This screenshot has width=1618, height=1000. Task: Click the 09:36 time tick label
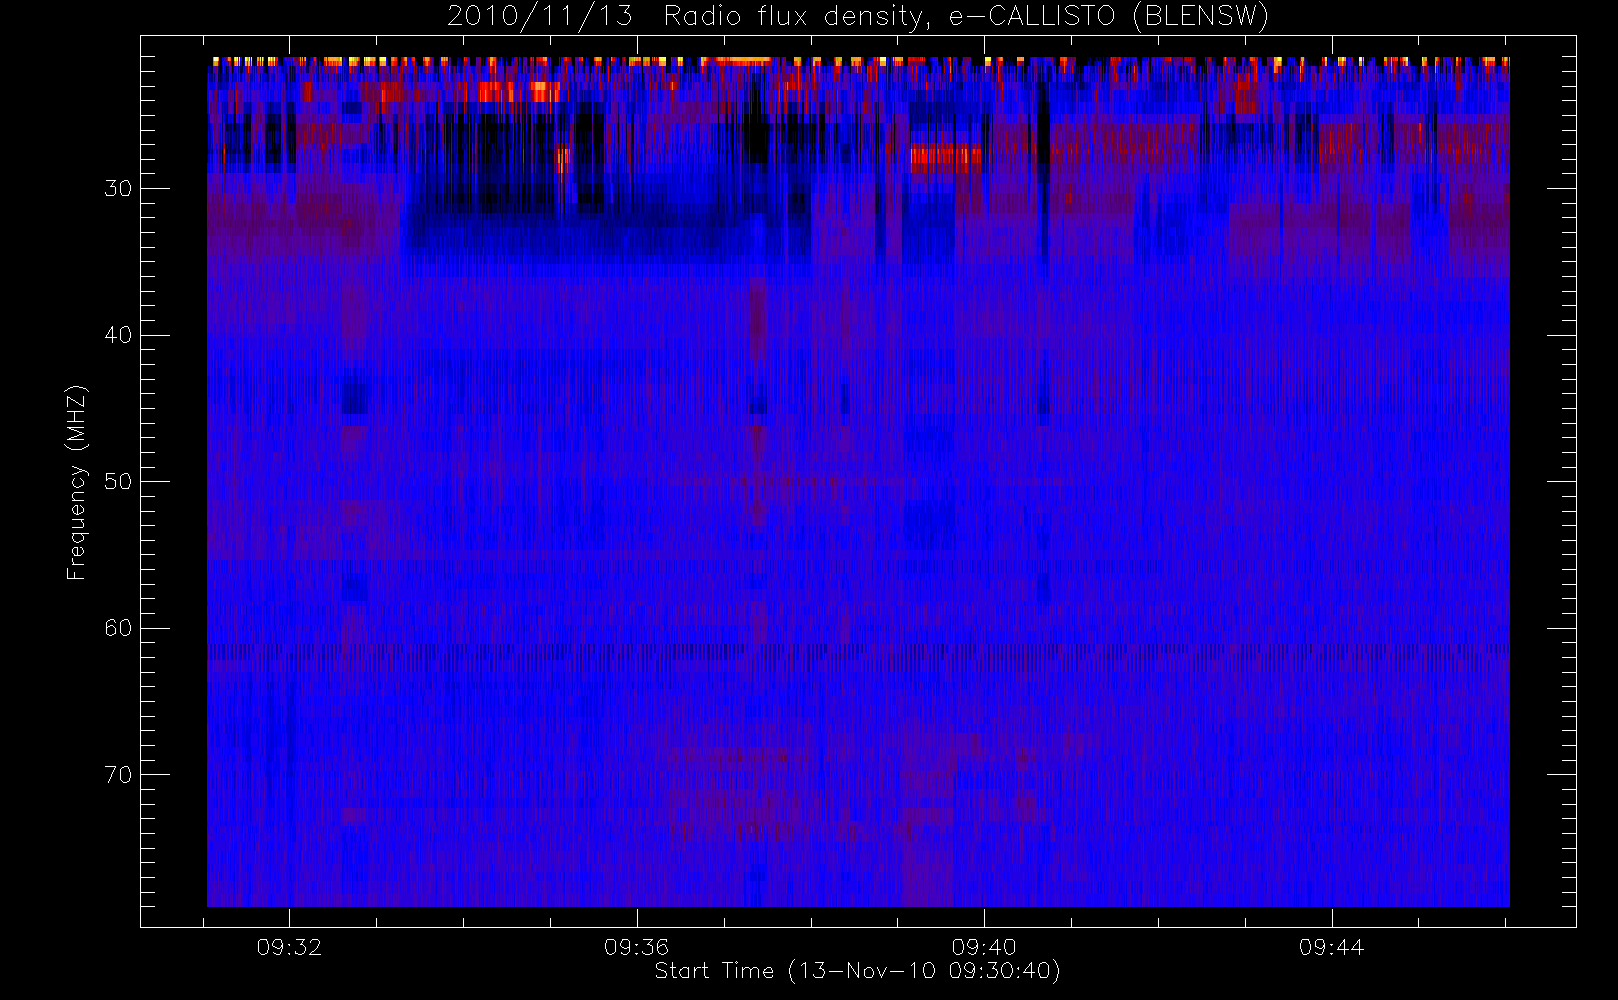(637, 947)
